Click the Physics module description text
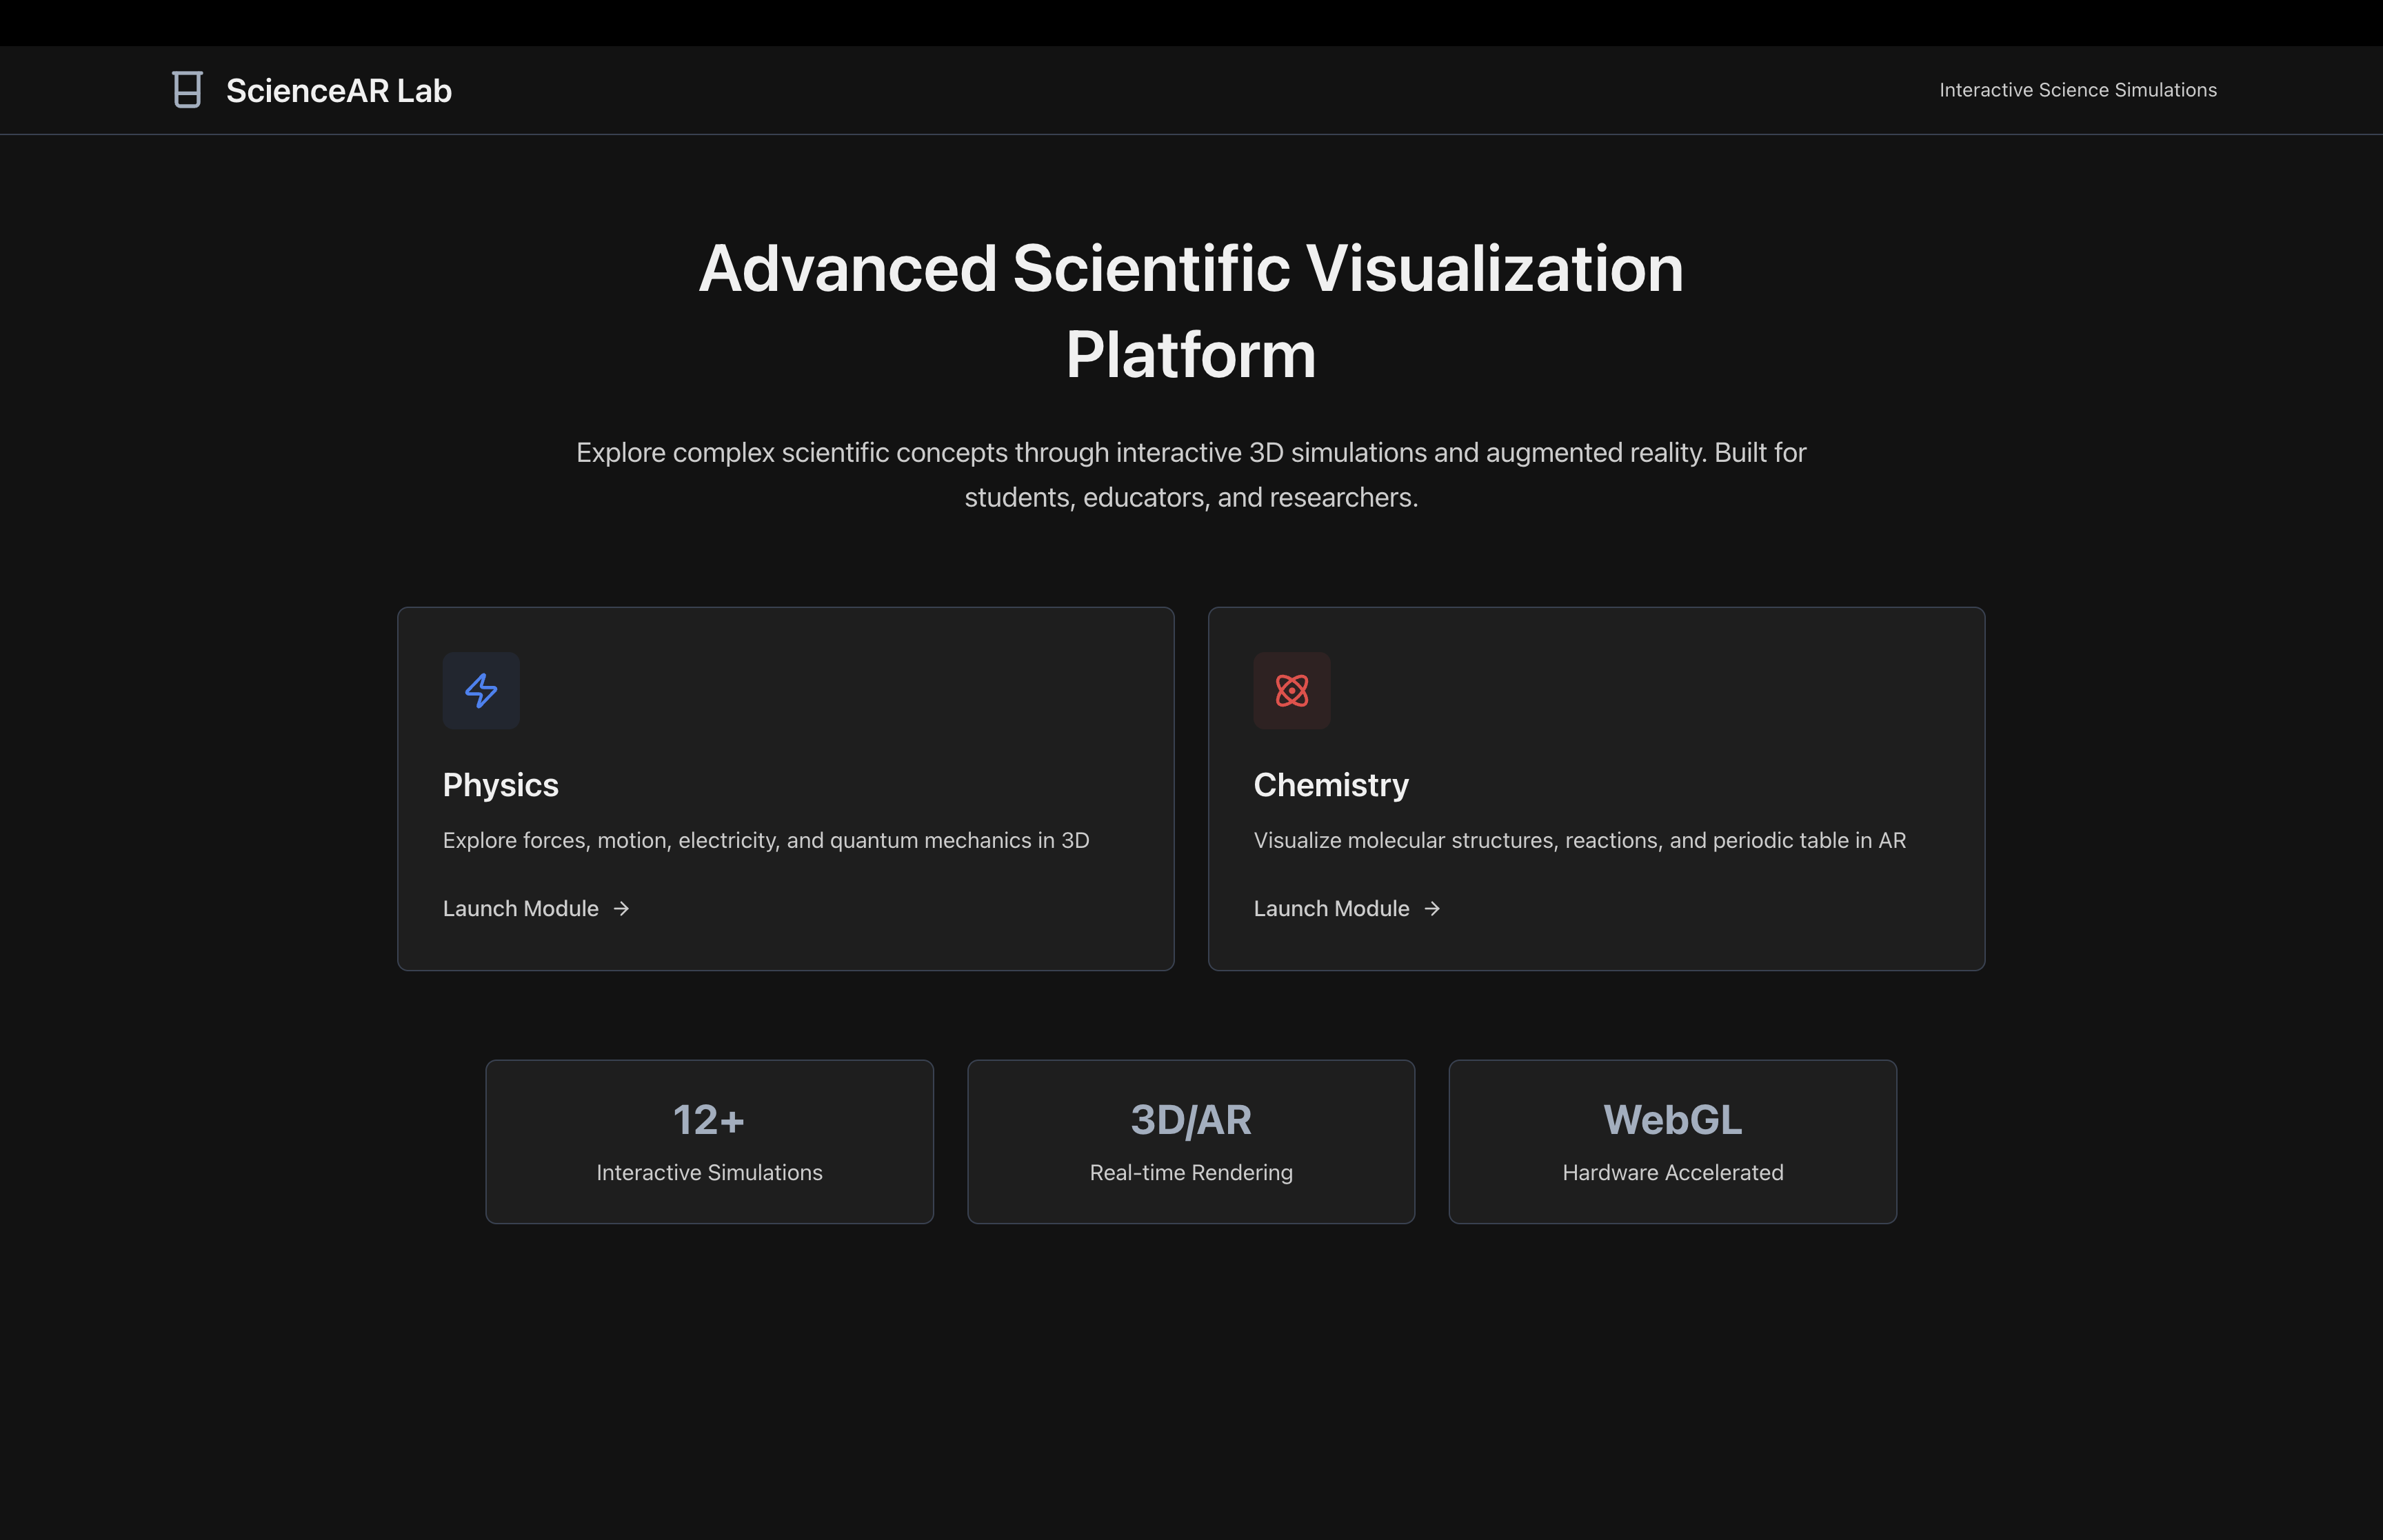This screenshot has height=1540, width=2383. coord(765,840)
